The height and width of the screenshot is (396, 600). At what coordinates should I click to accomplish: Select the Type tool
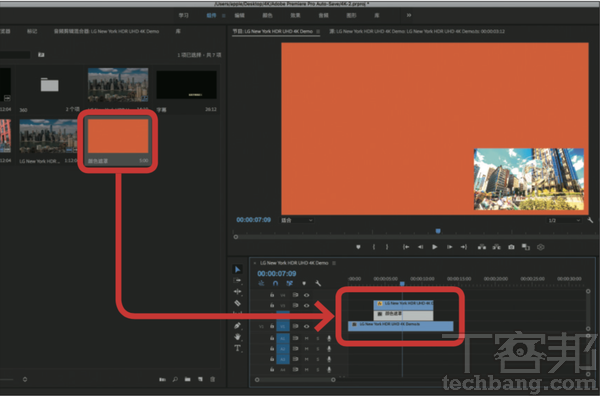tap(238, 348)
